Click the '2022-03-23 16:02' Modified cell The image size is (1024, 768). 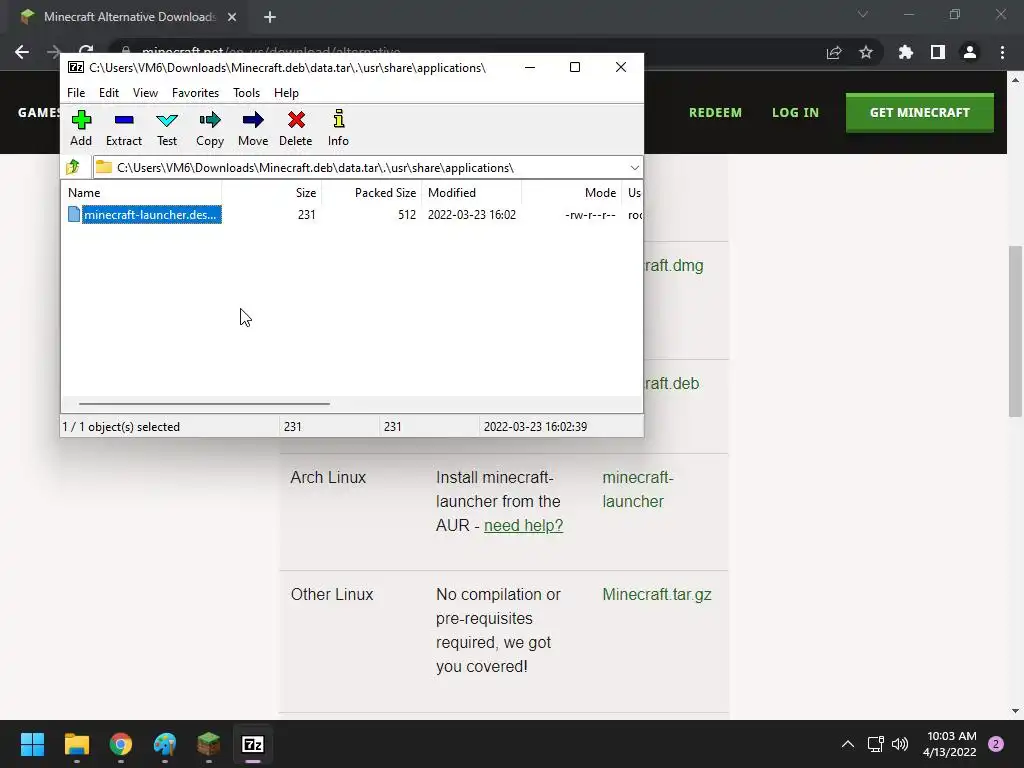pos(472,214)
